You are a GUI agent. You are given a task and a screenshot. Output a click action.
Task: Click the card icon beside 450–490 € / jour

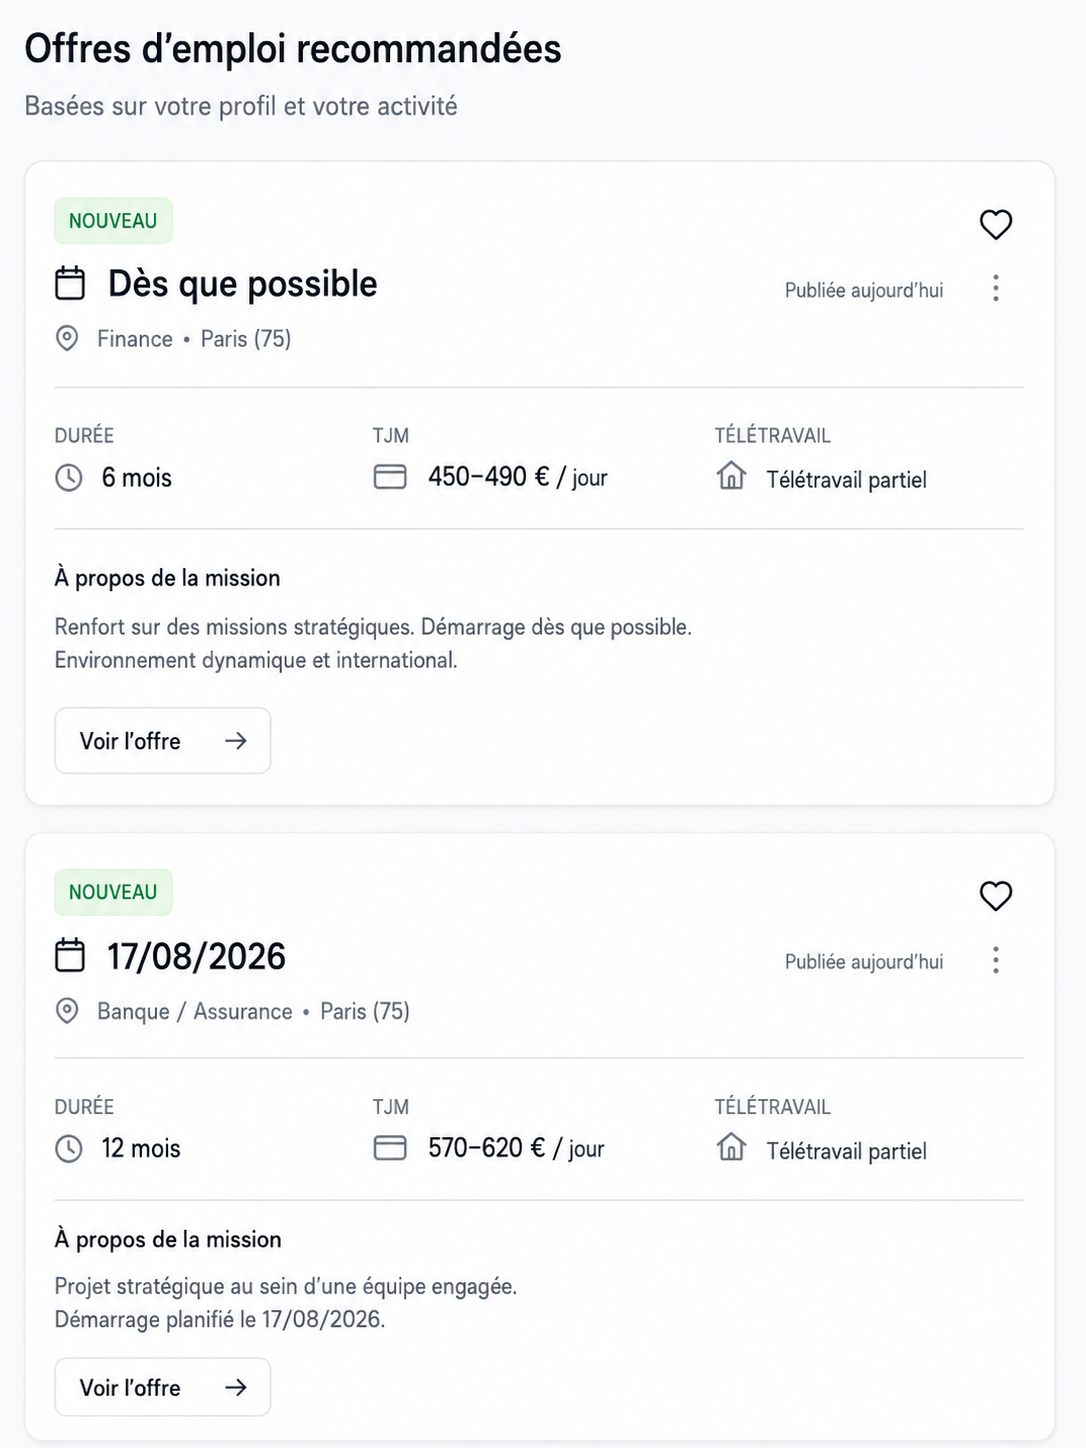click(390, 476)
